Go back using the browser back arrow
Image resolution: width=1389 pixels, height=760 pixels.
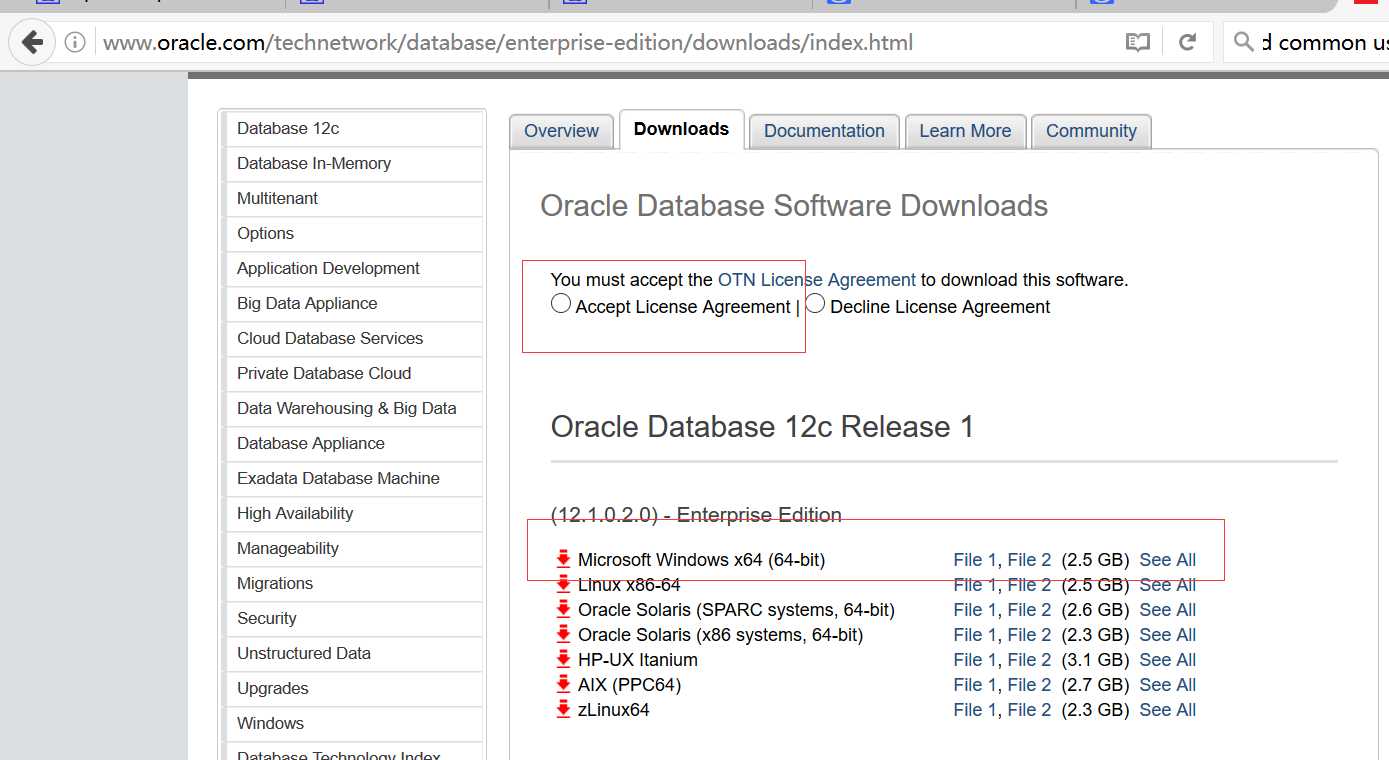tap(32, 43)
